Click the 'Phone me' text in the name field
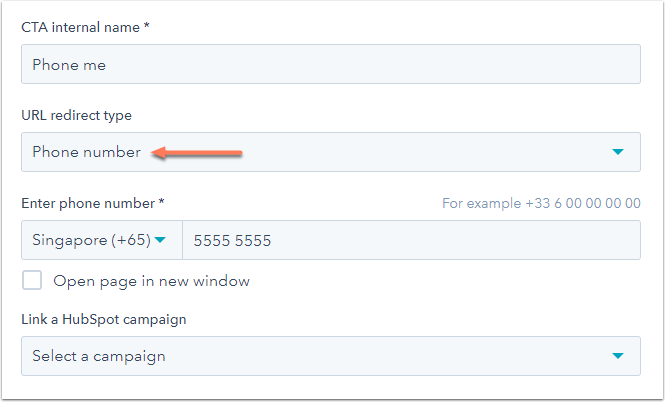The width and height of the screenshot is (665, 402). (69, 65)
